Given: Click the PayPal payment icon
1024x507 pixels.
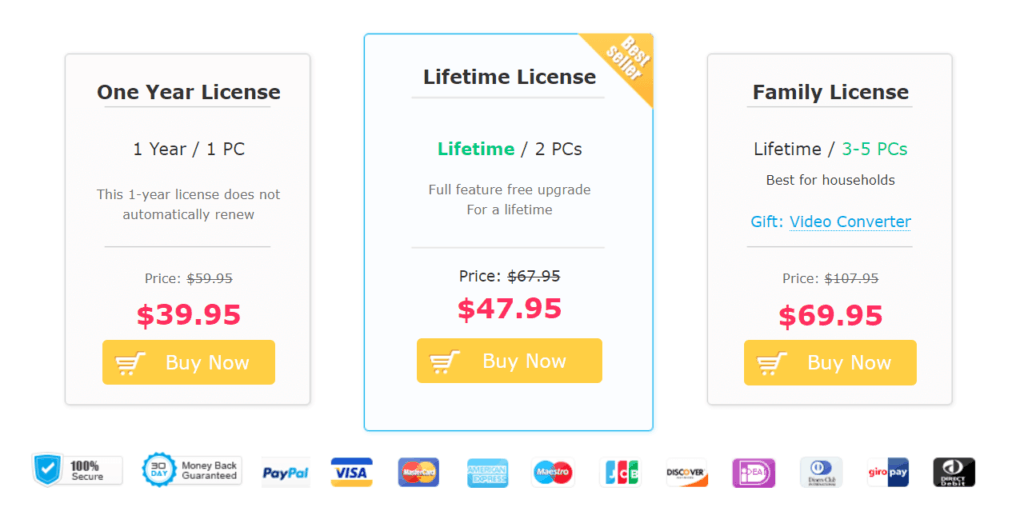Looking at the screenshot, I should (286, 472).
